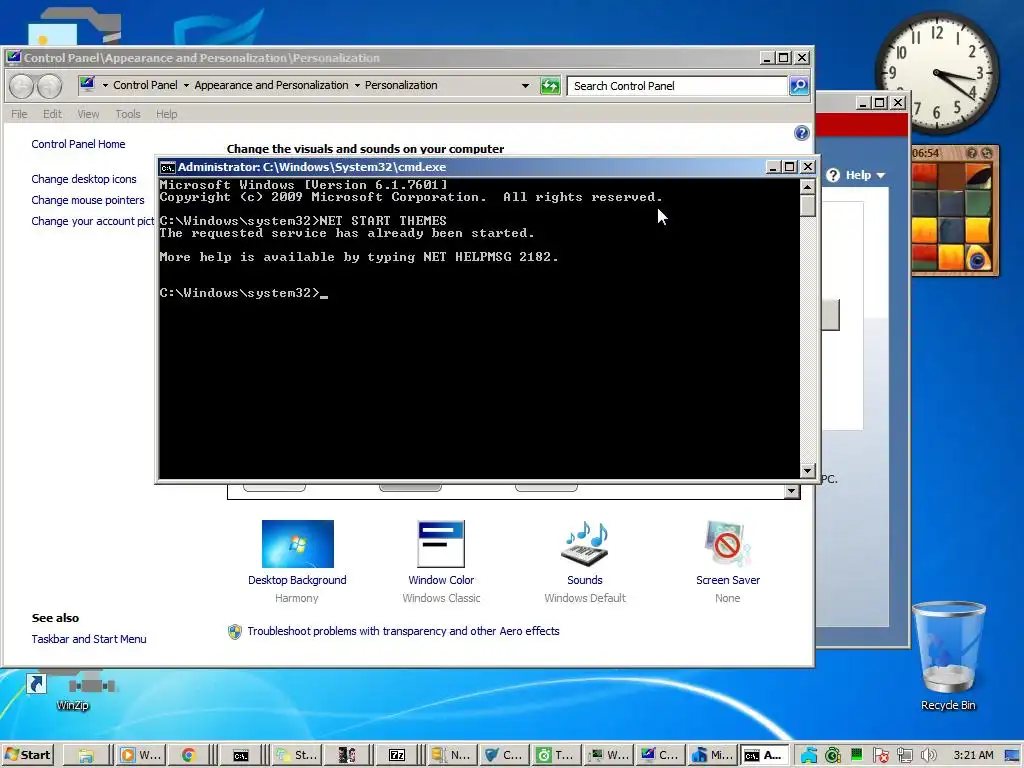
Task: Expand dropdown arrow after 'Appearance and Personalization' breadcrumb
Action: point(357,86)
